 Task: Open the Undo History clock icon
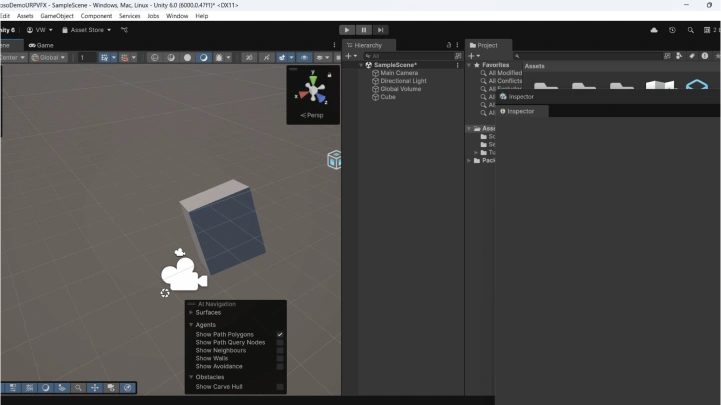(672, 30)
